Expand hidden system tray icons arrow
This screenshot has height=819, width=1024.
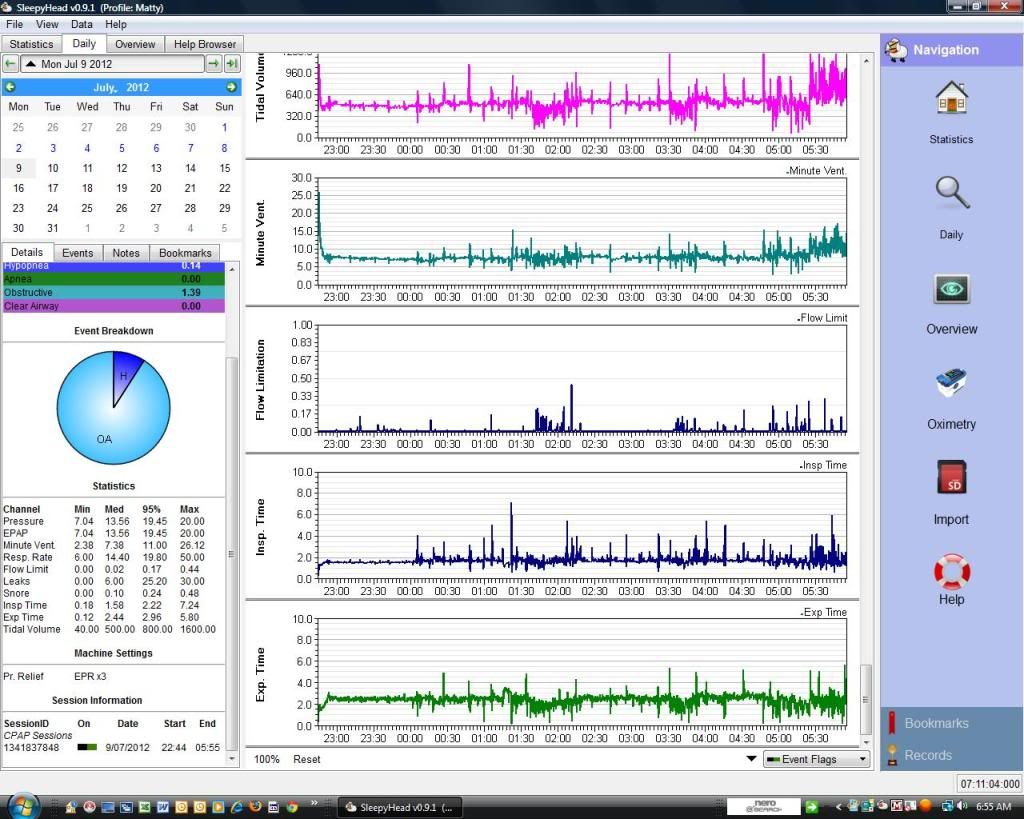click(x=839, y=807)
